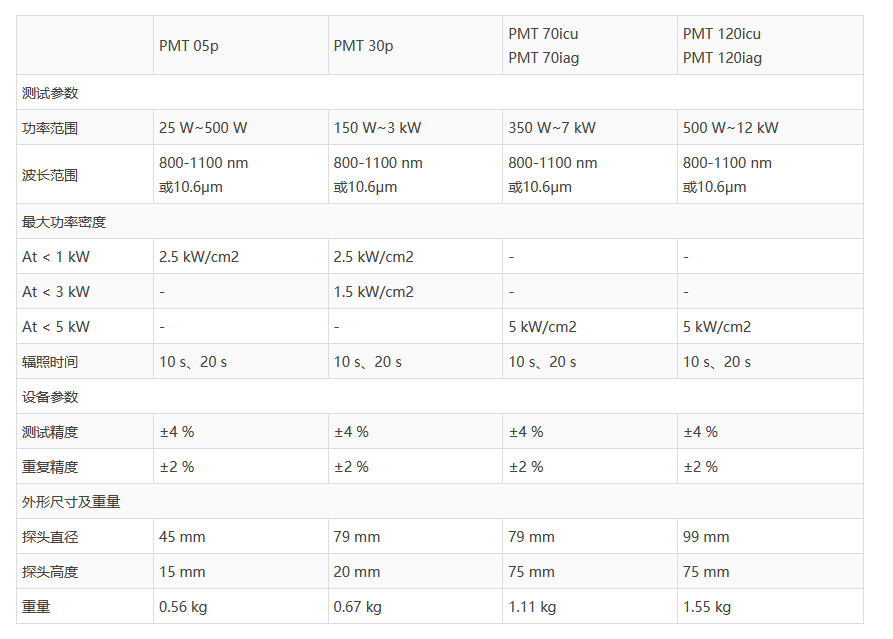The height and width of the screenshot is (639, 893).
Task: Click the 辐照时间 row label
Action: pos(50,362)
